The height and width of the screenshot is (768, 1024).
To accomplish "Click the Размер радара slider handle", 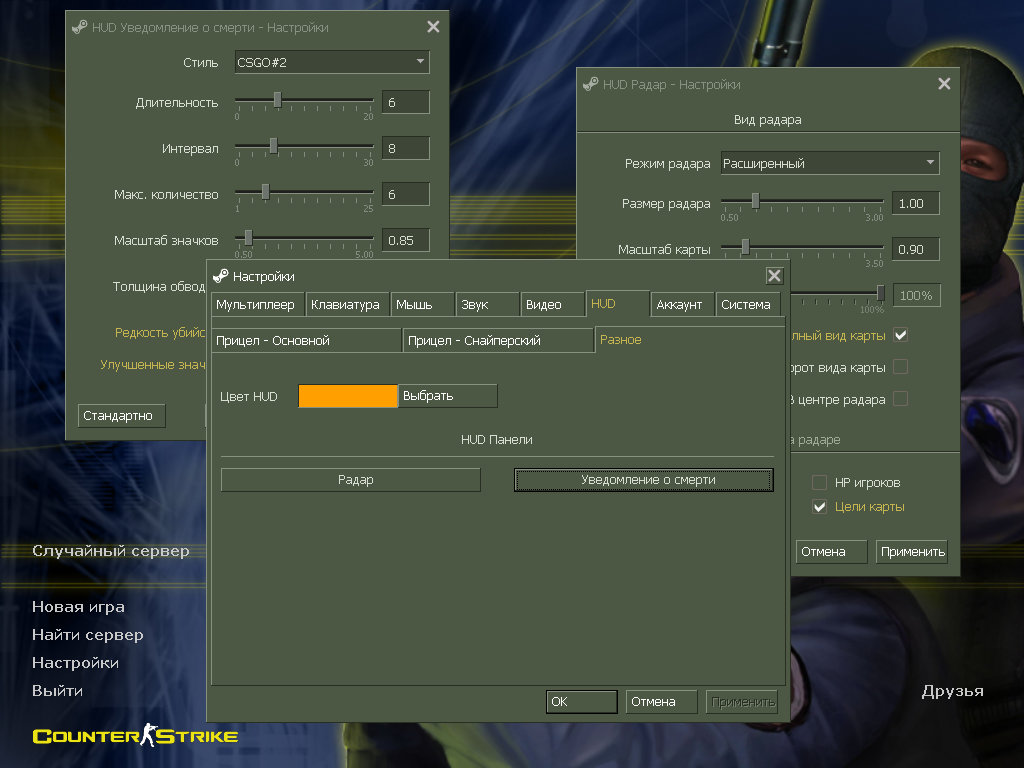I will coord(755,201).
